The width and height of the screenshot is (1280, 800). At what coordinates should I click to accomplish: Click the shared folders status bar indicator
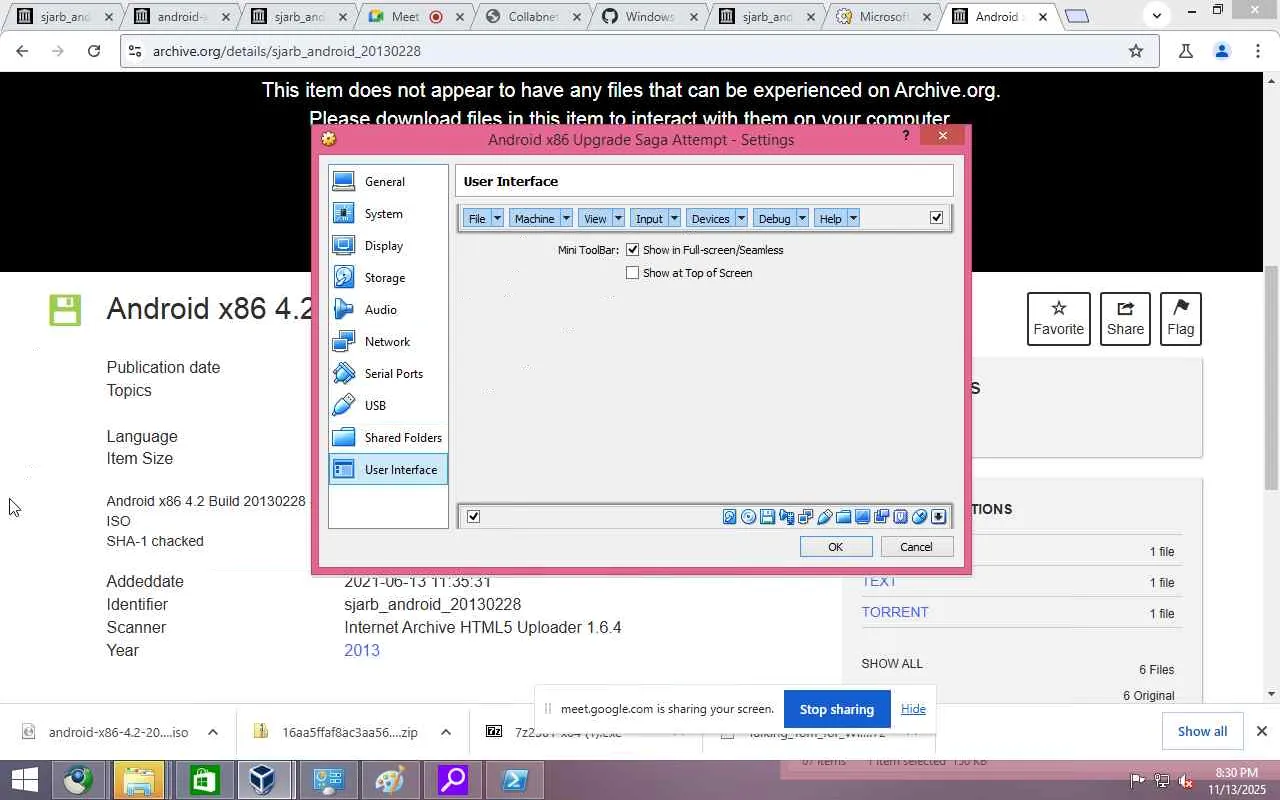(x=843, y=517)
